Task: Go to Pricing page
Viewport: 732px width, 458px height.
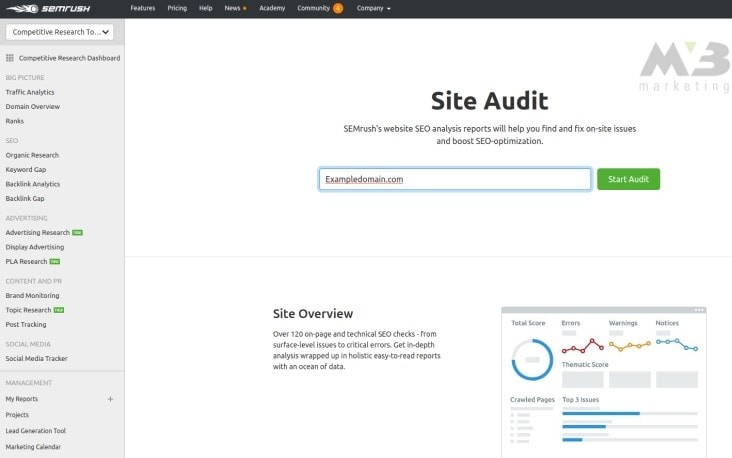Action: pyautogui.click(x=177, y=8)
